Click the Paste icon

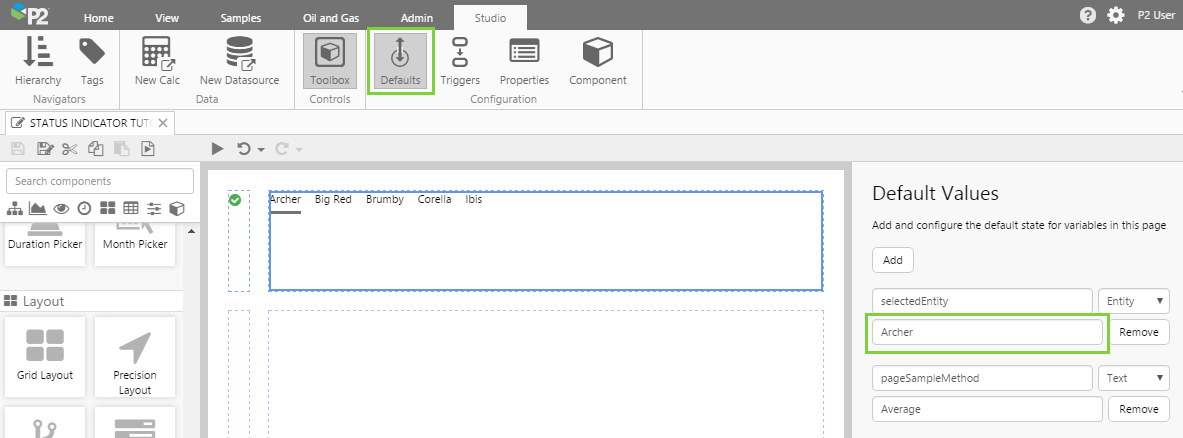click(121, 149)
